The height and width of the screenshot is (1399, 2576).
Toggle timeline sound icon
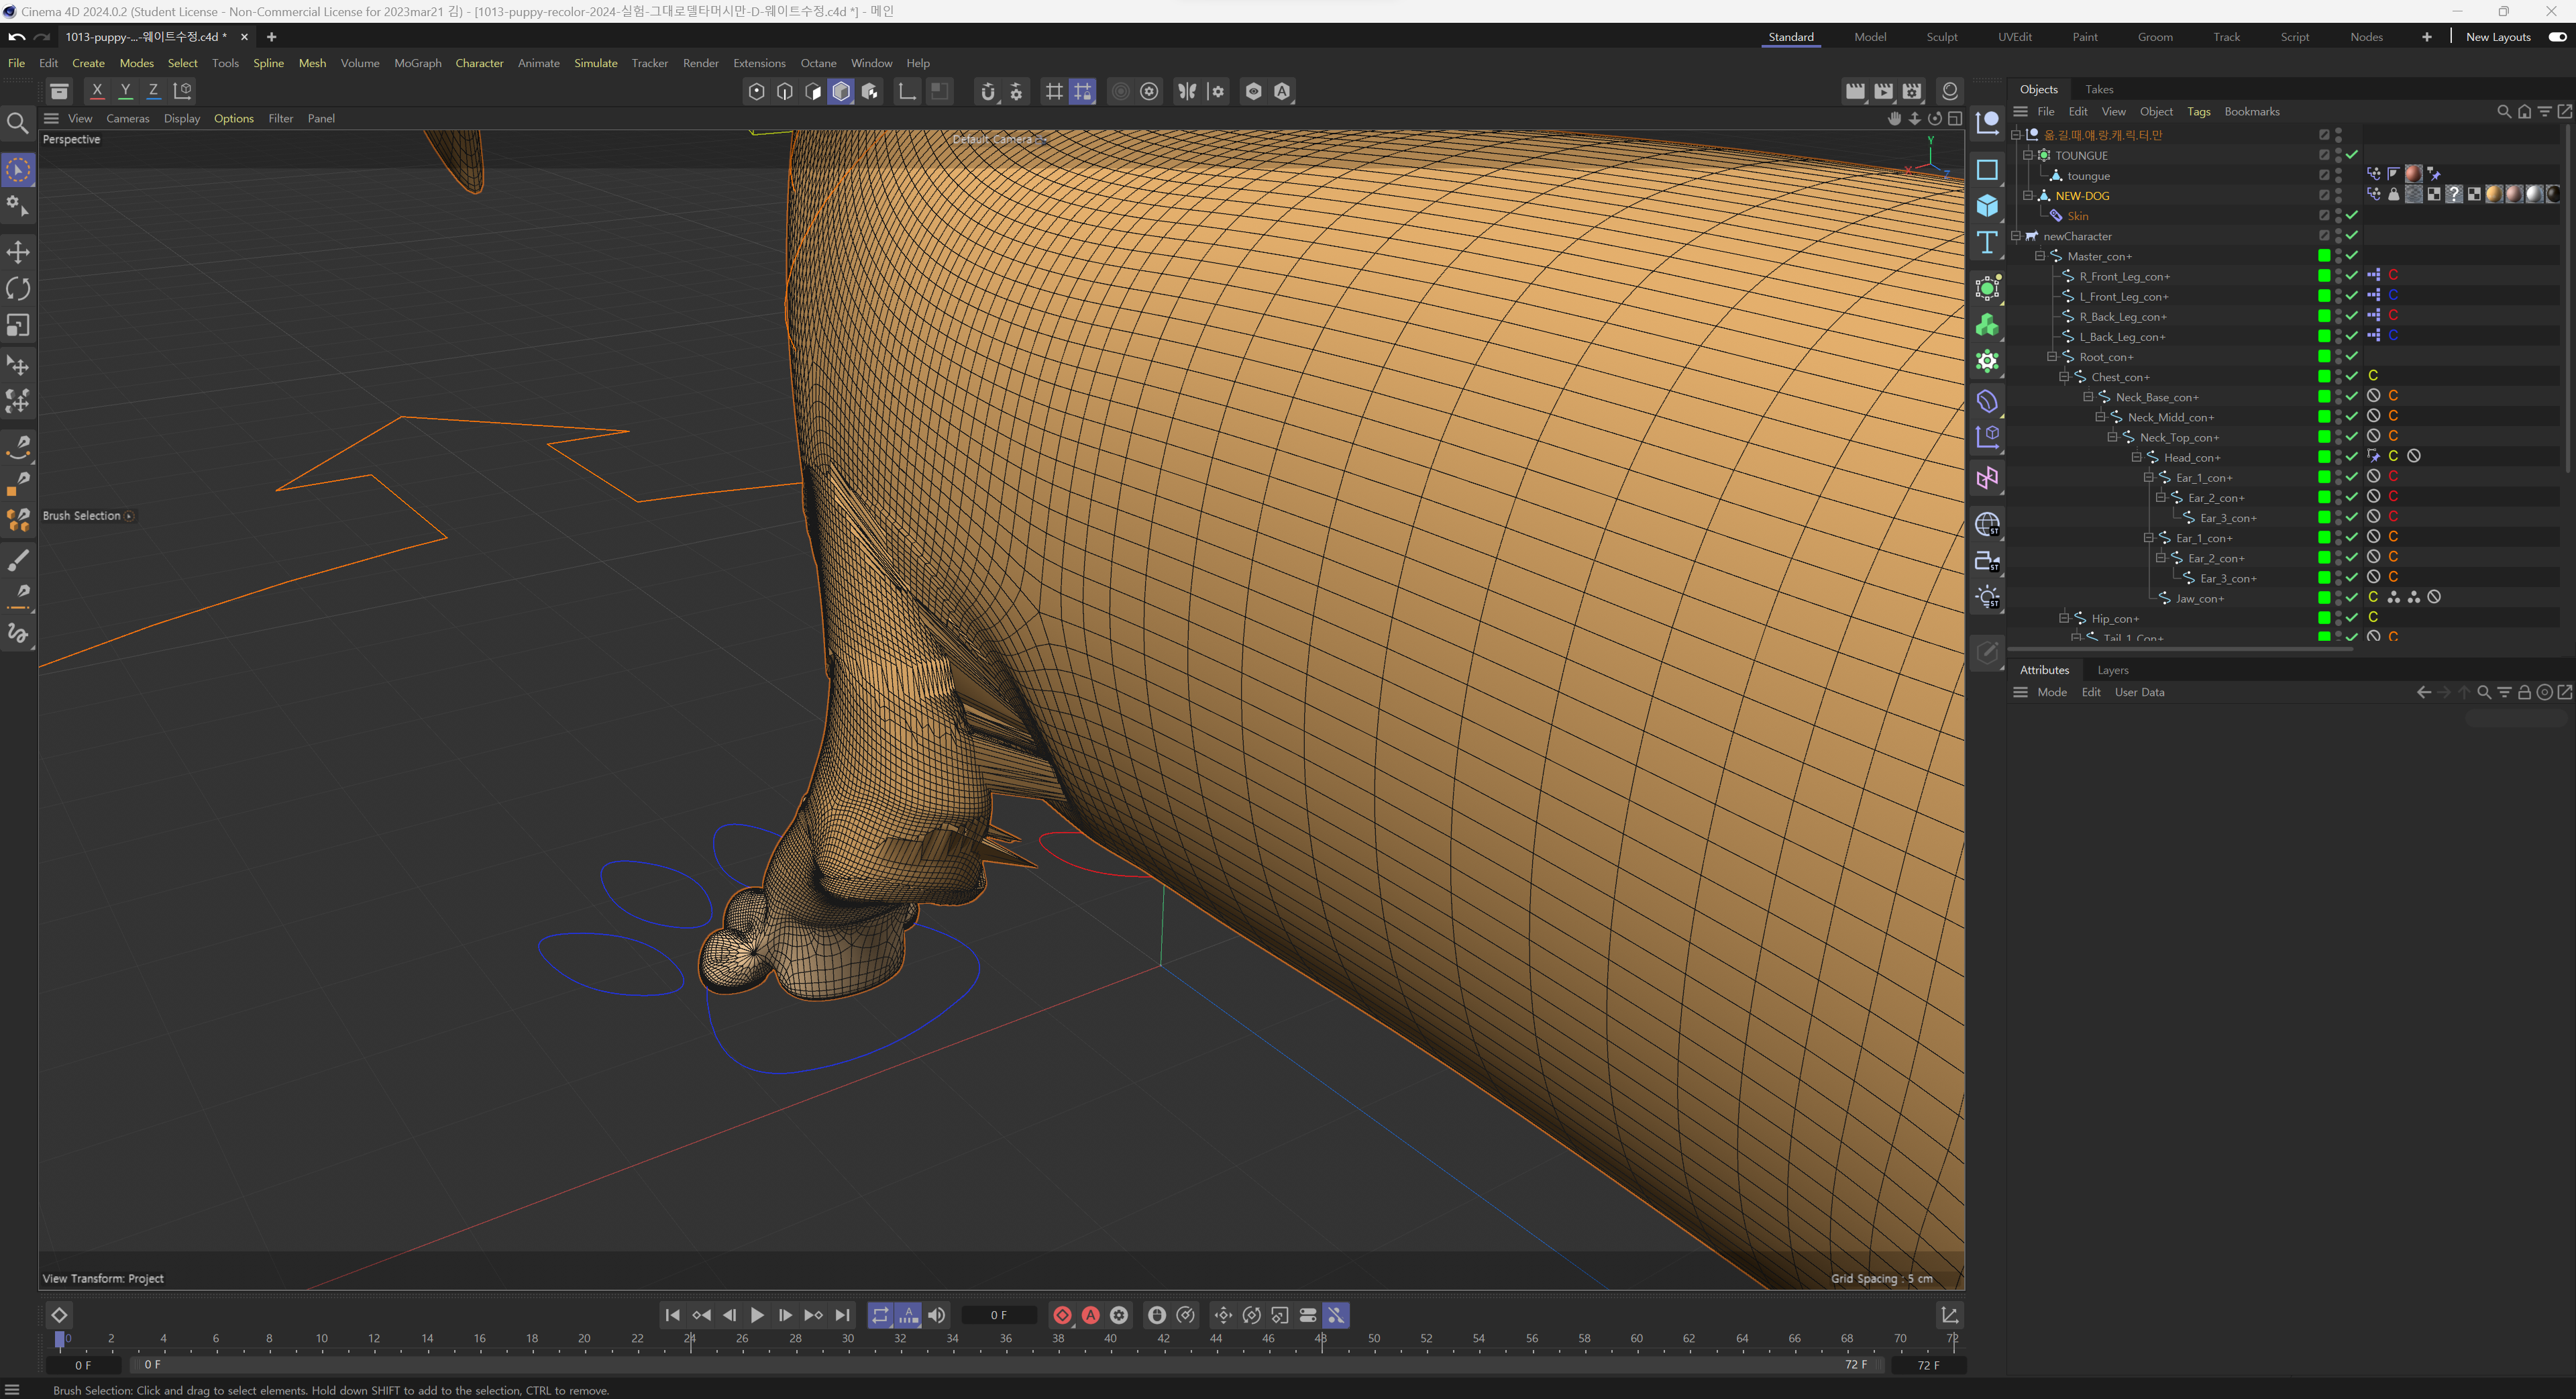pos(936,1315)
